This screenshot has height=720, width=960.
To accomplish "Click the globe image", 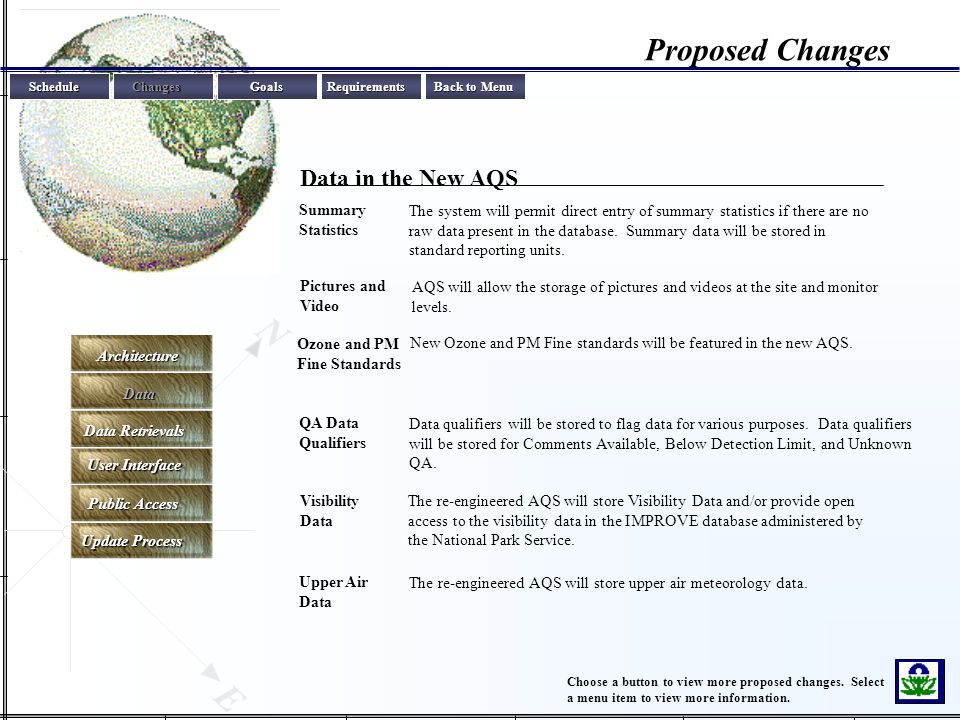I will pos(147,144).
